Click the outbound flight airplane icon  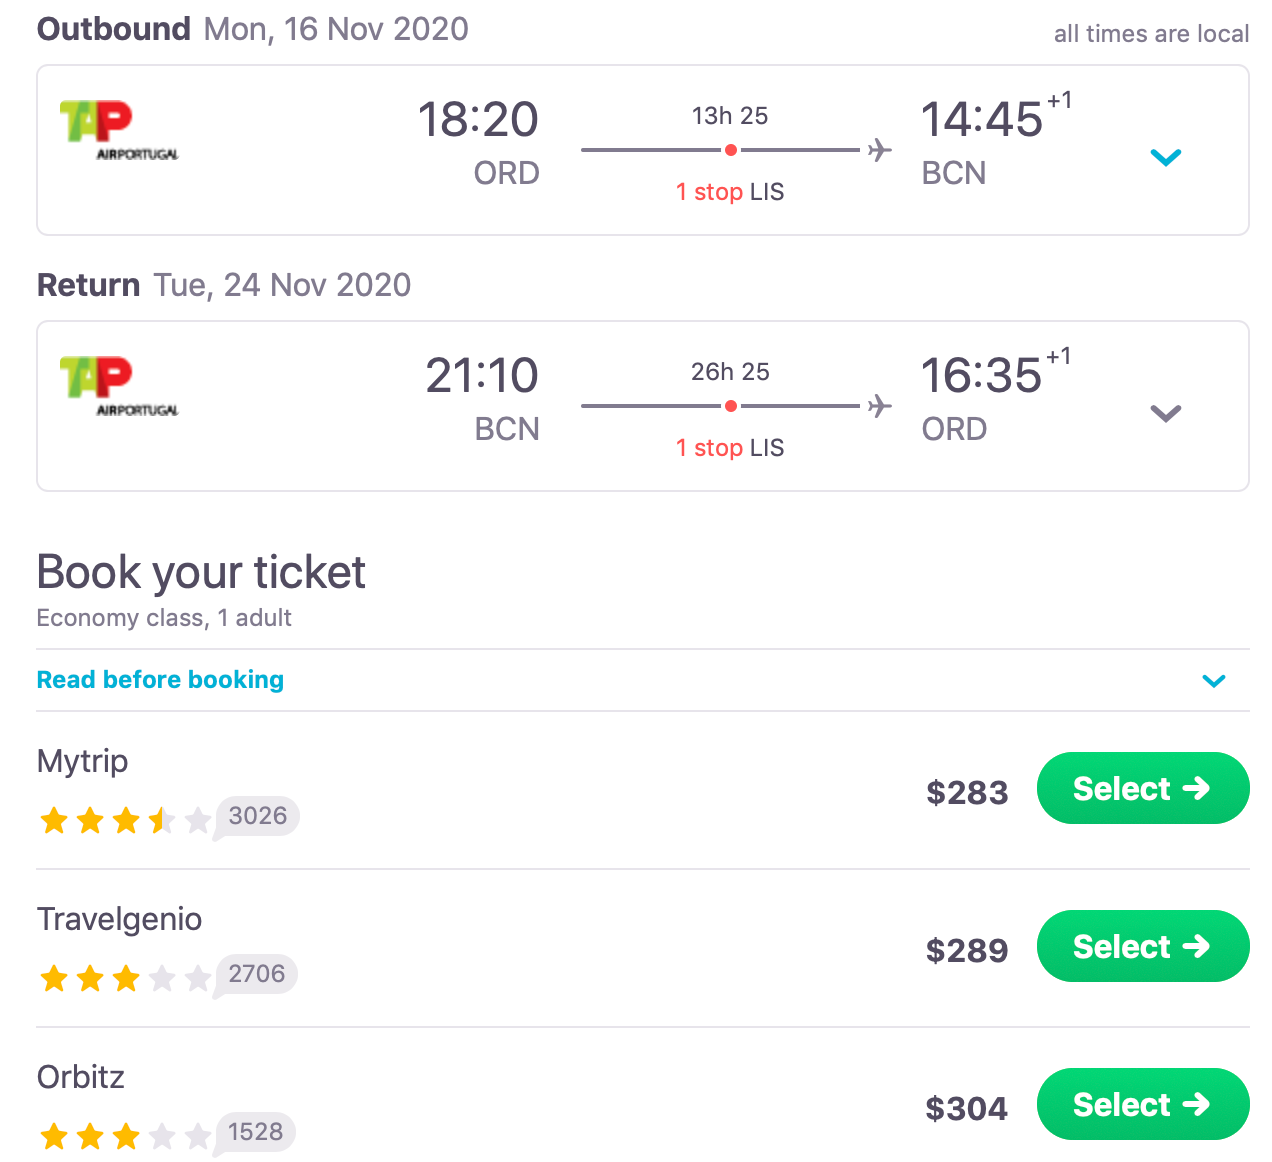[879, 150]
